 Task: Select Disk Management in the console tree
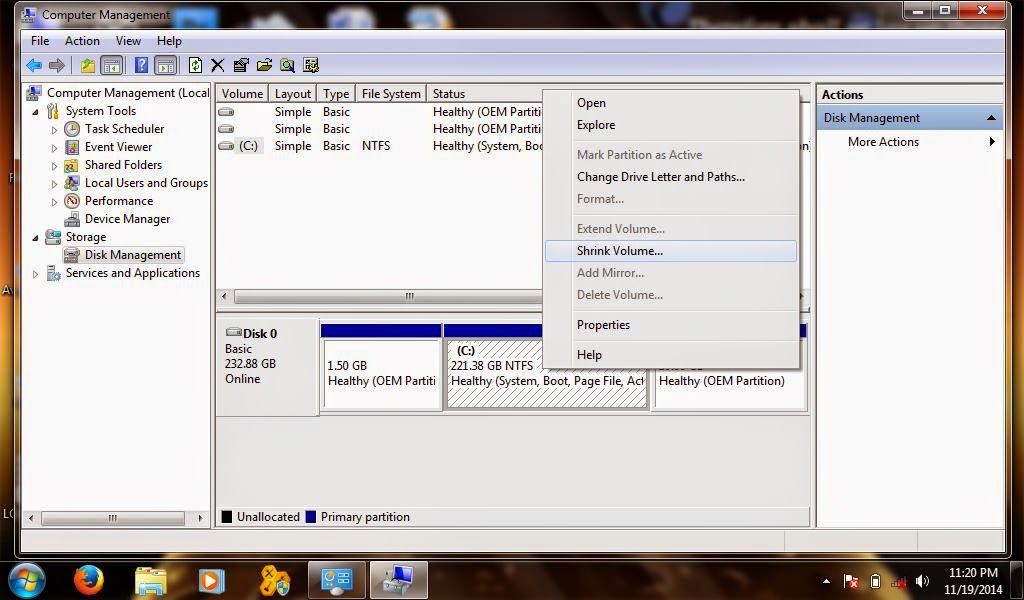[x=131, y=254]
